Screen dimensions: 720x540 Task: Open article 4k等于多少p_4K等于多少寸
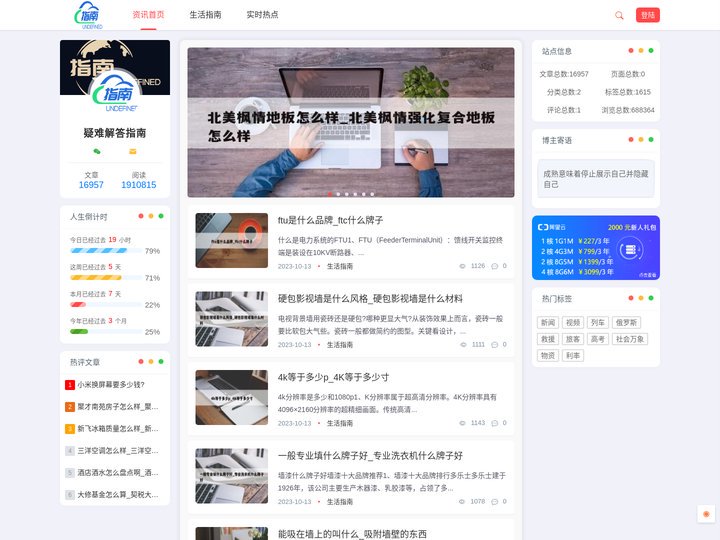tap(333, 377)
